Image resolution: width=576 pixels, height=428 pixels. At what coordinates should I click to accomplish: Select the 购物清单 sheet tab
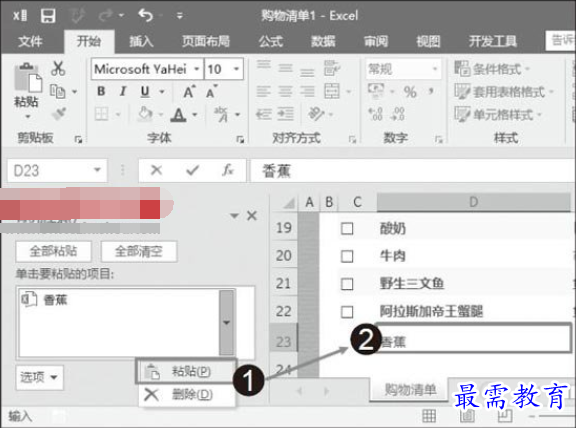click(x=410, y=389)
